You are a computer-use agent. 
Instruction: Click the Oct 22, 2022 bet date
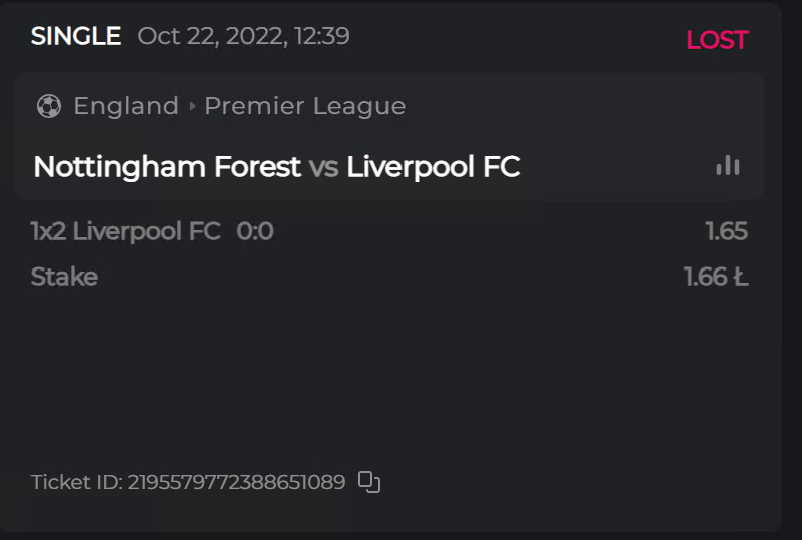click(x=243, y=37)
